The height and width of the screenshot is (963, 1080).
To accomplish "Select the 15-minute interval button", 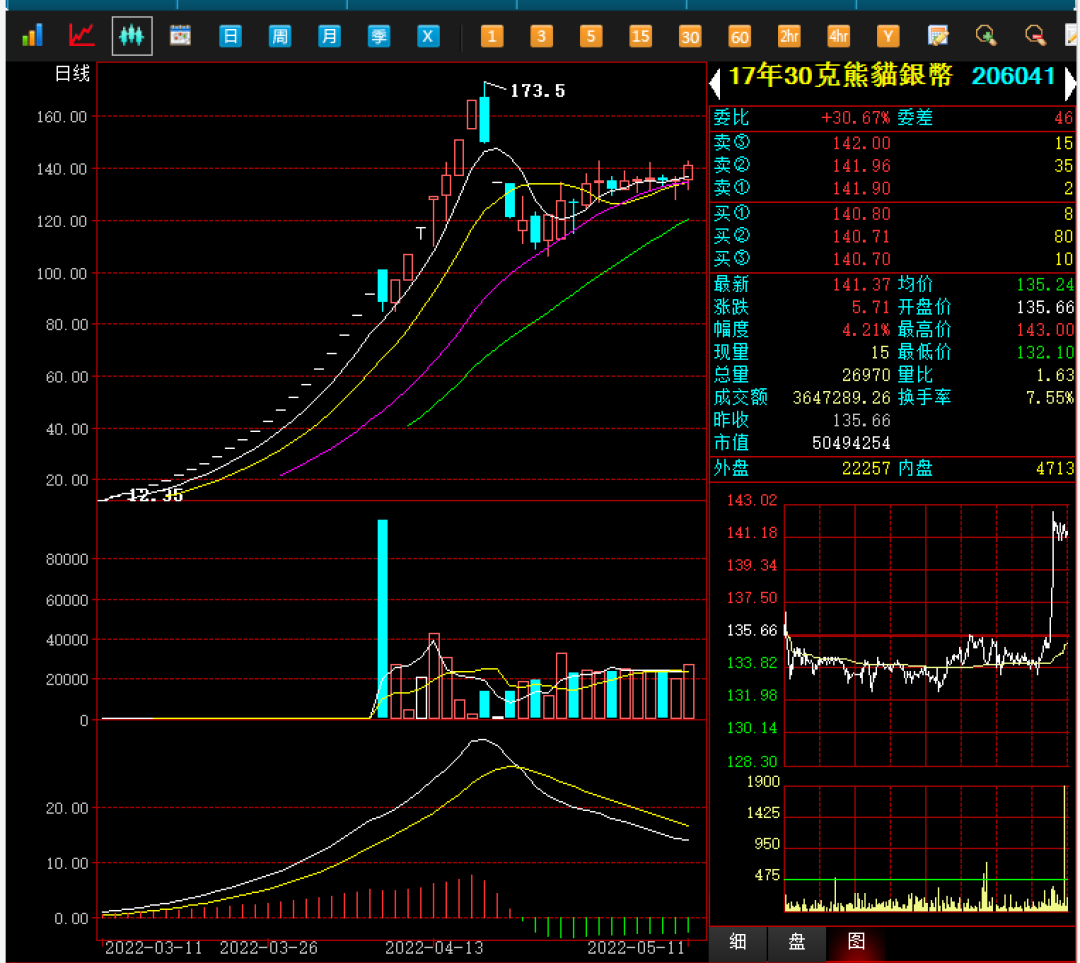I will [x=641, y=36].
